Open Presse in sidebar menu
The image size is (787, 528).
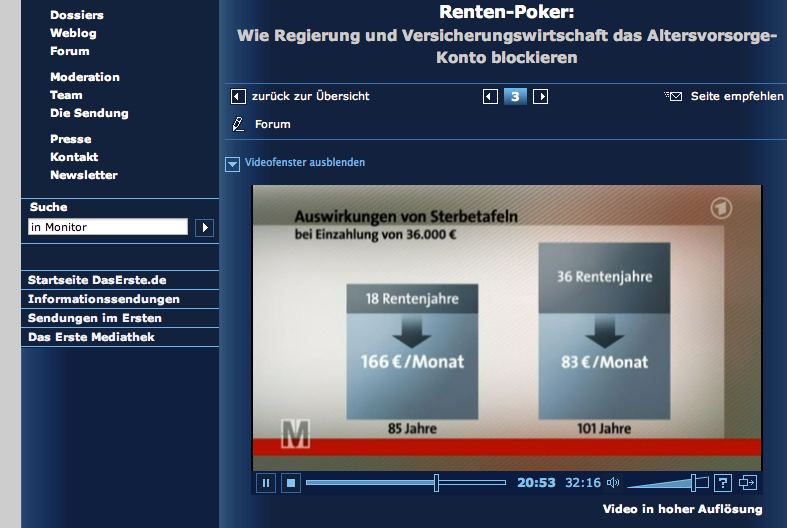pyautogui.click(x=71, y=139)
